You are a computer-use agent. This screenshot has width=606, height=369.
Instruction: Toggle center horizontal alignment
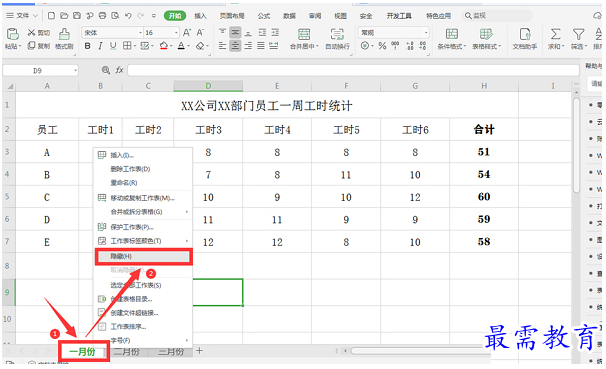pos(235,46)
